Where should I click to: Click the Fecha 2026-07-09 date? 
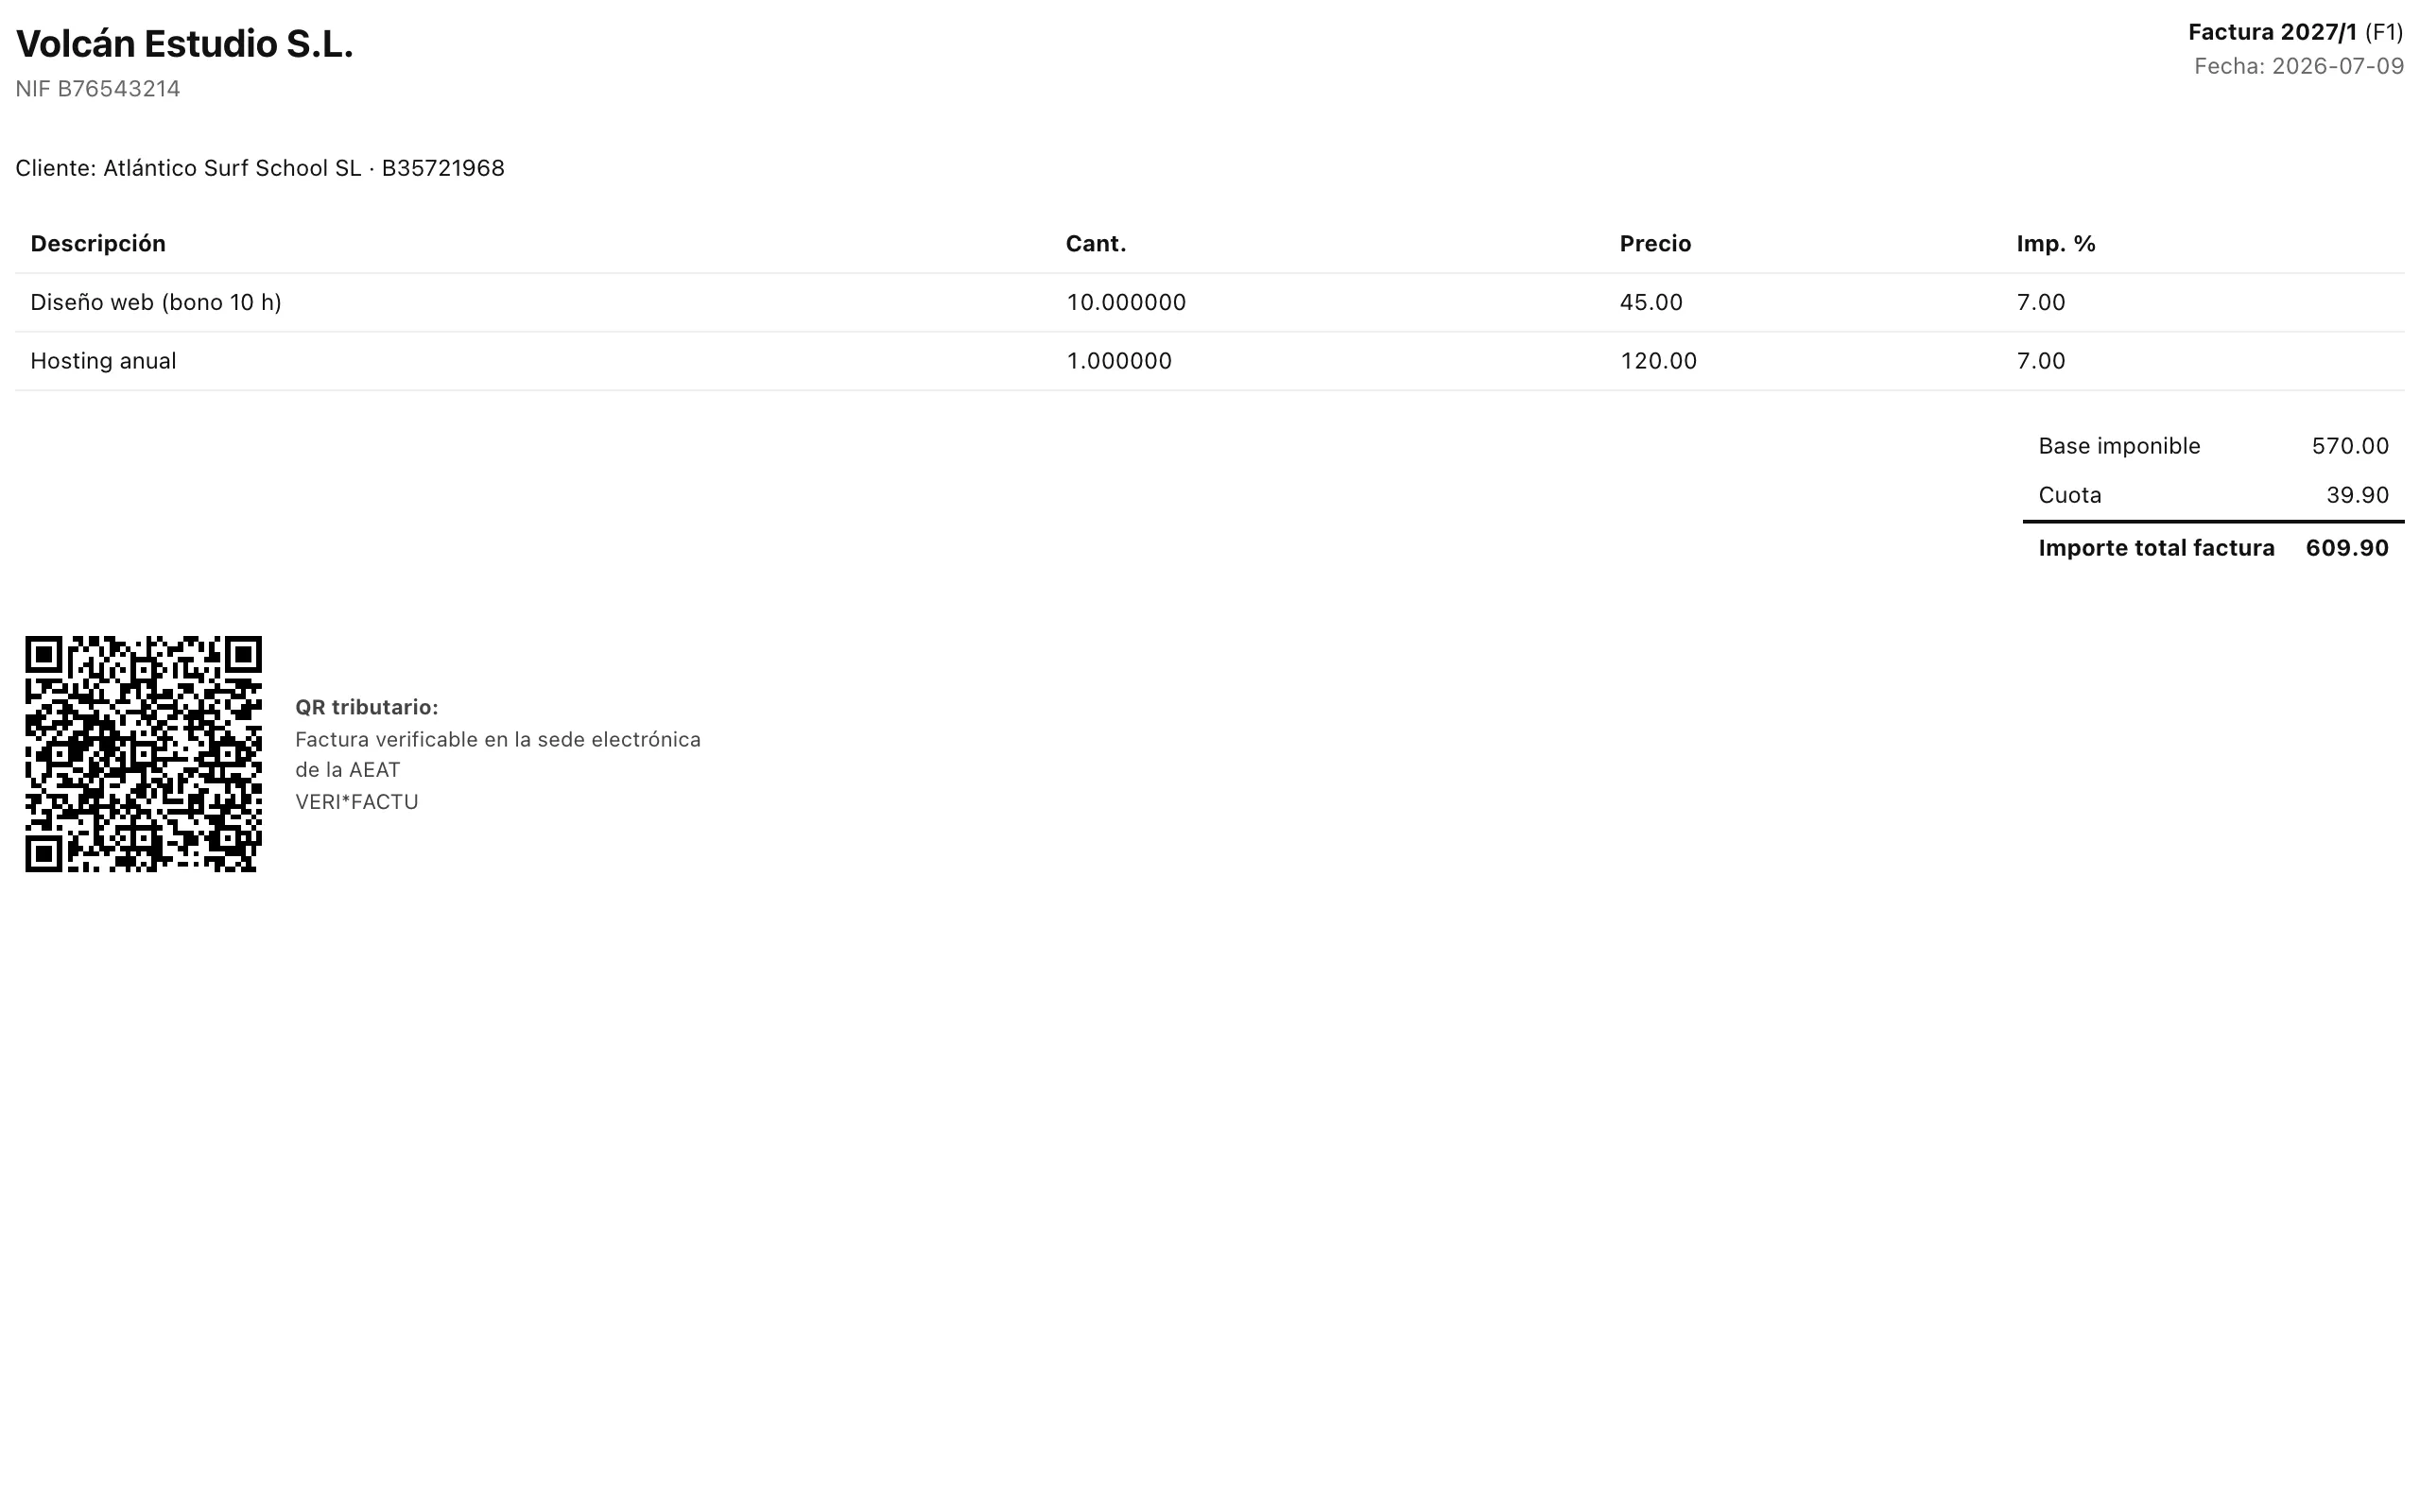(x=2299, y=66)
